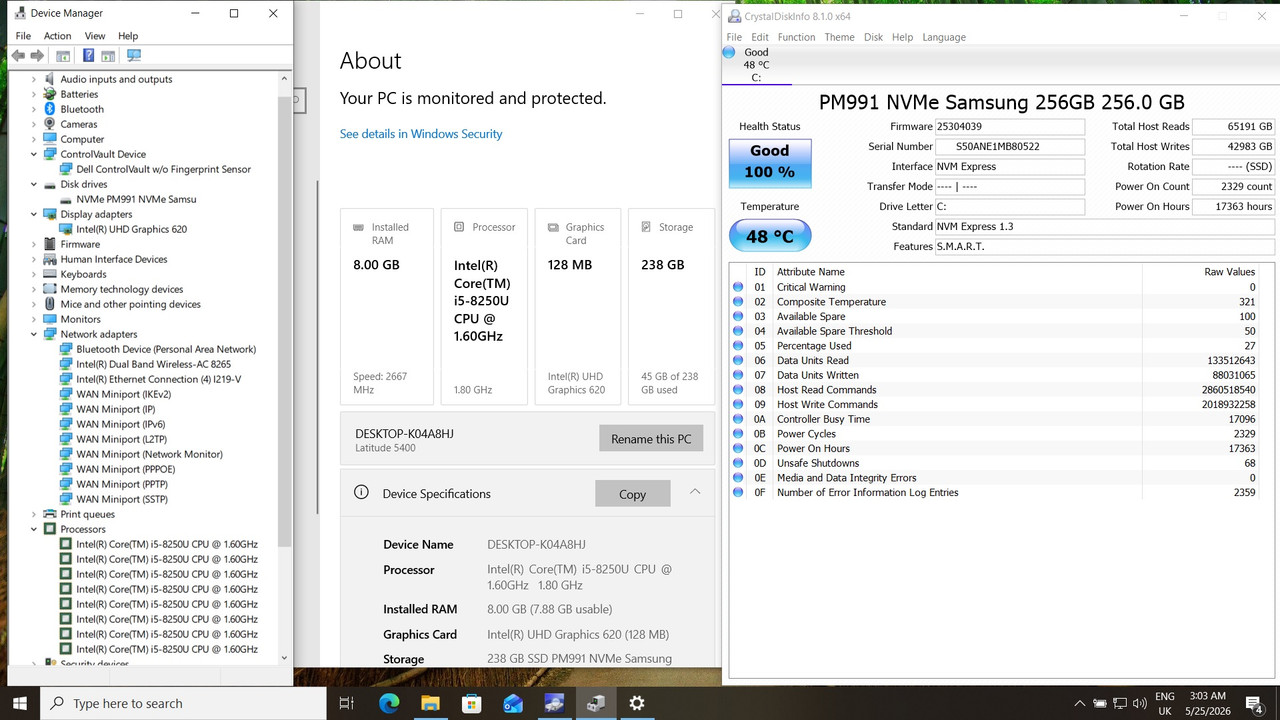Select the Batteries category icon
This screenshot has width=1280, height=720.
point(50,94)
